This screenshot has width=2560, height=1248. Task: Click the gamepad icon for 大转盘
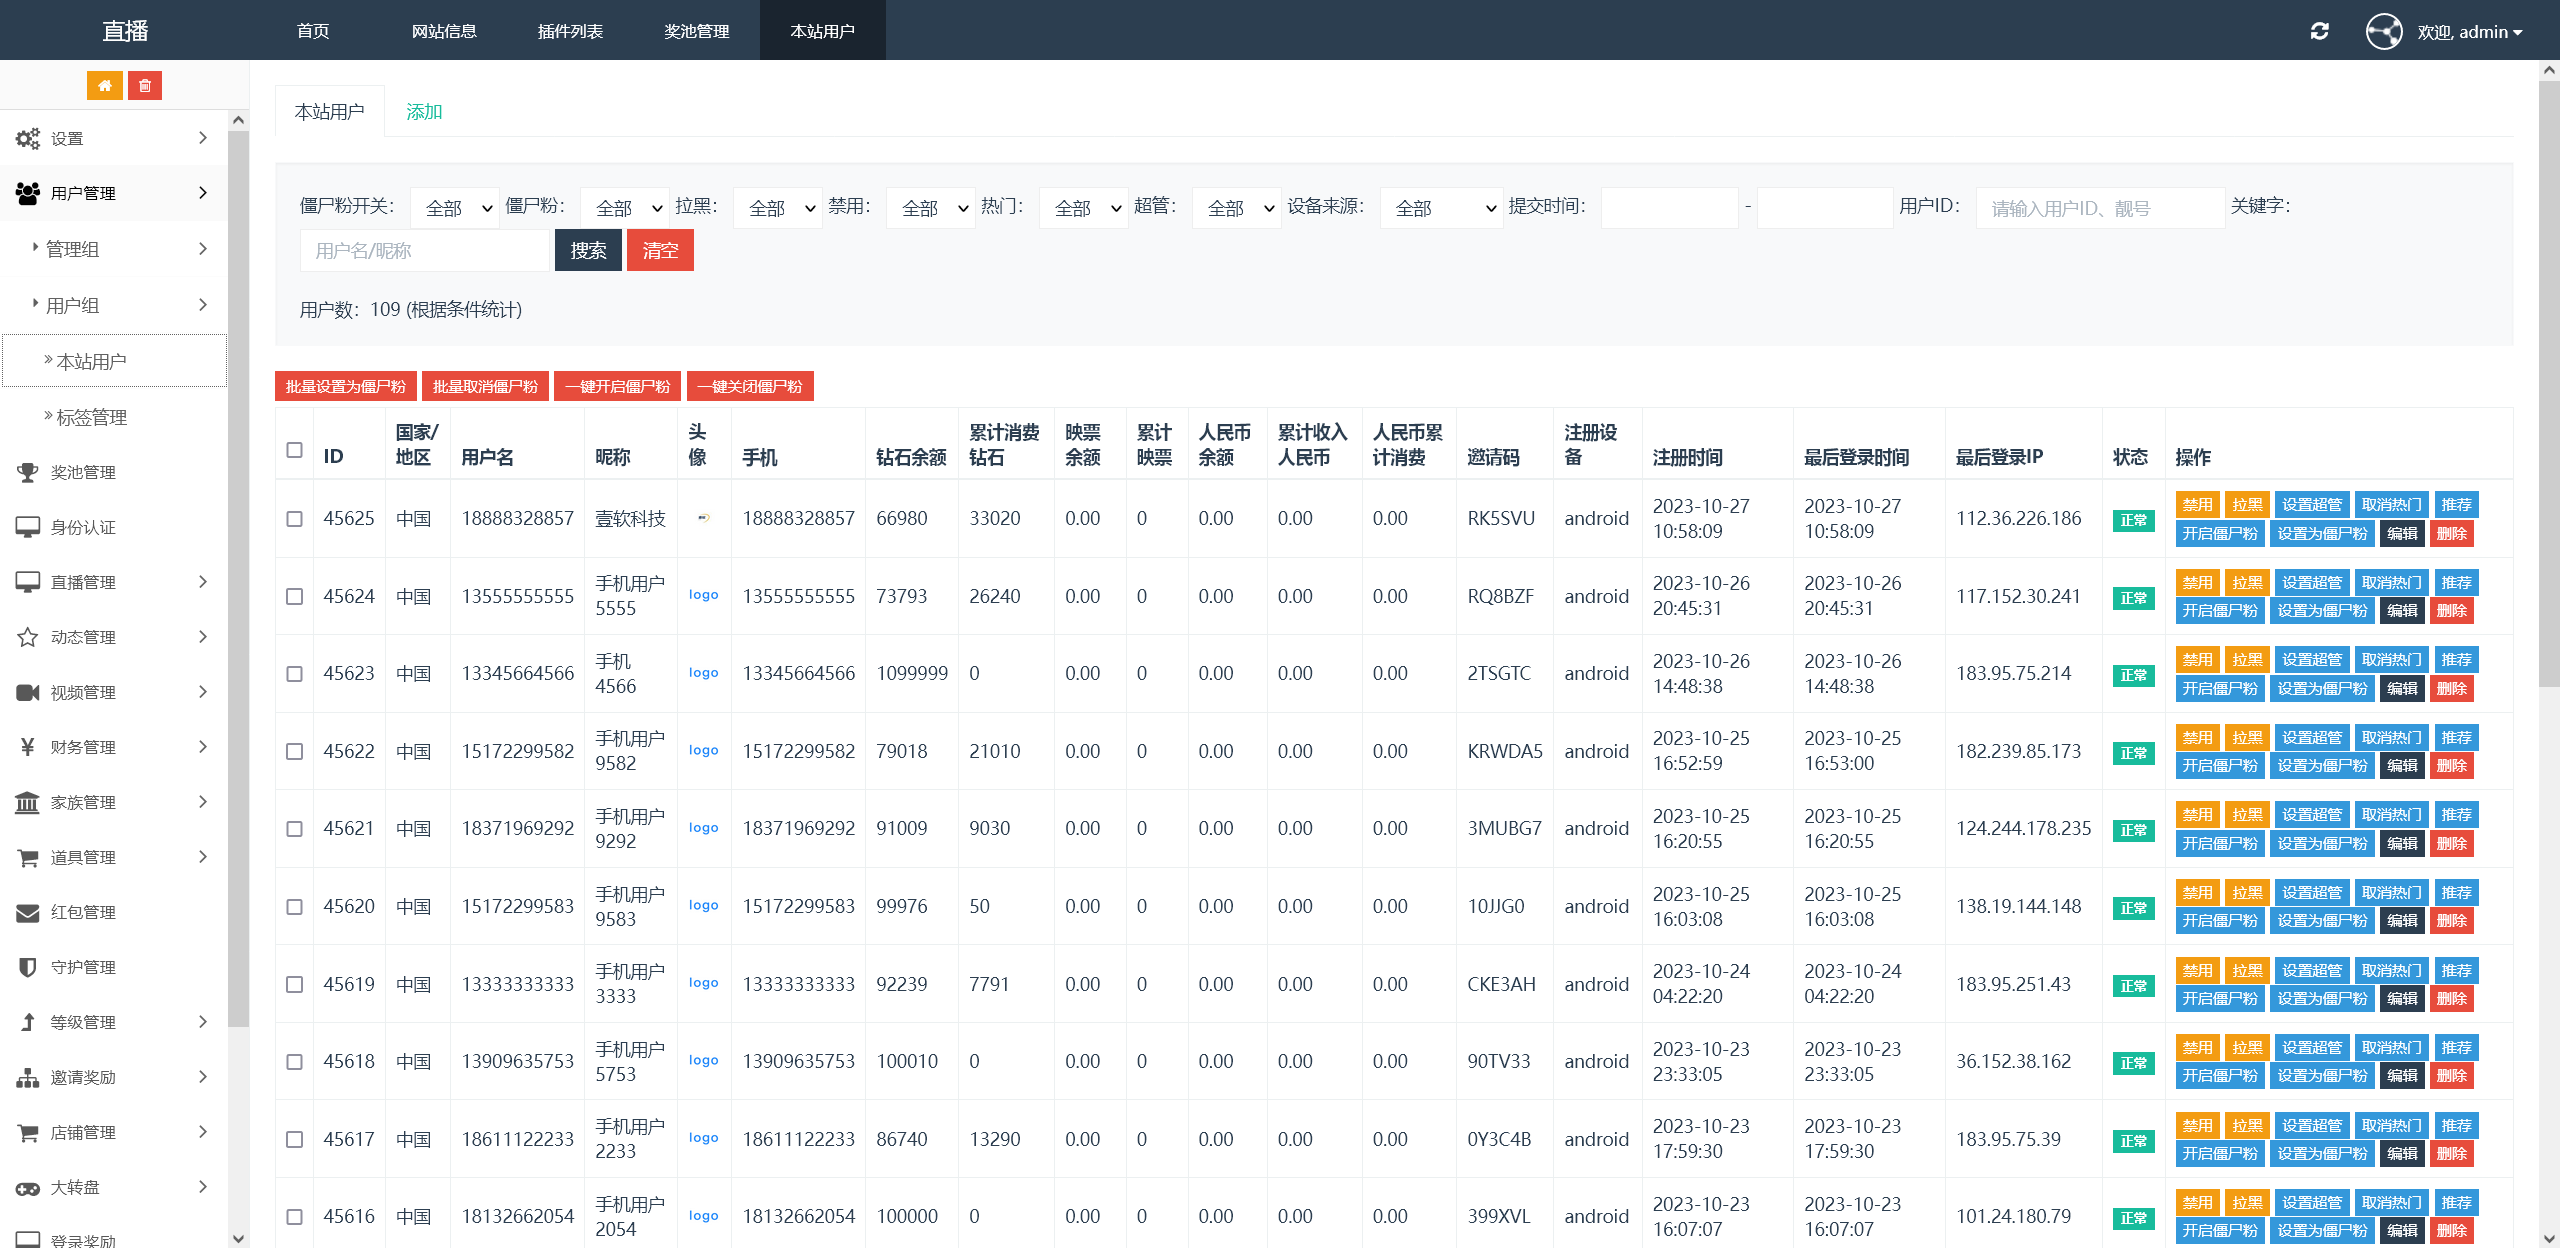(x=28, y=1187)
